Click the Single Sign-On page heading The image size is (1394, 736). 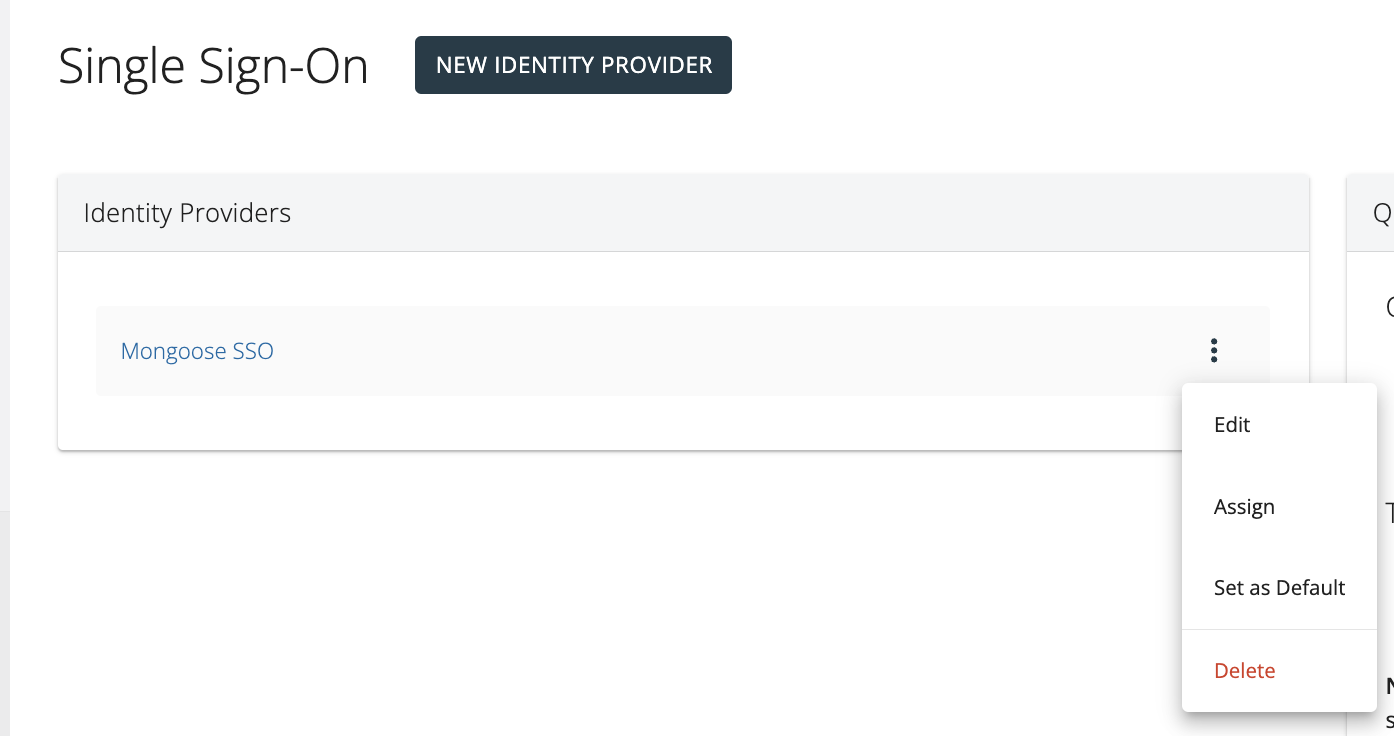coord(213,67)
